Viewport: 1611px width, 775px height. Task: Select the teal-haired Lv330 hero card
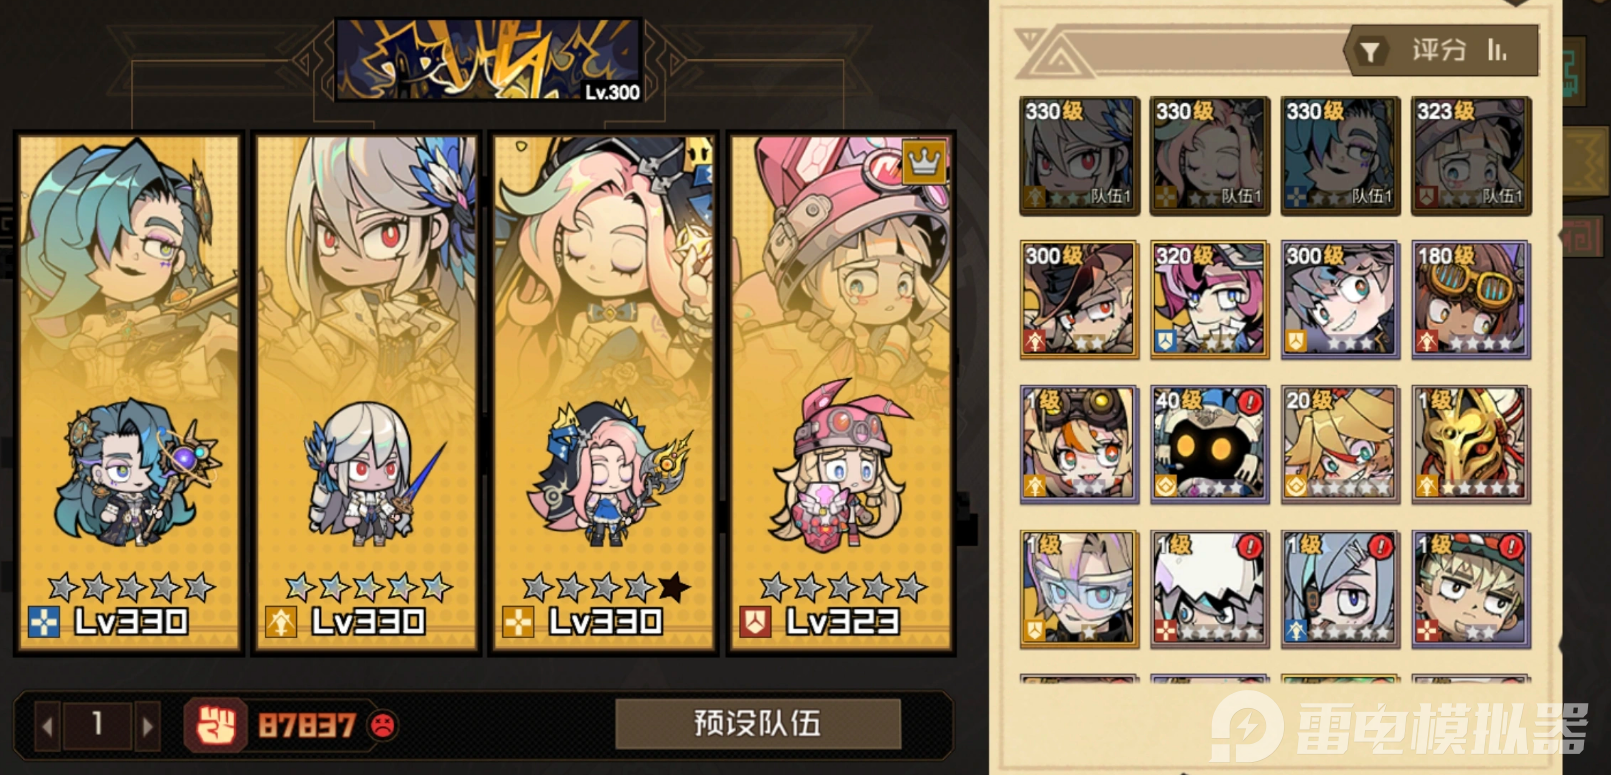pos(129,393)
